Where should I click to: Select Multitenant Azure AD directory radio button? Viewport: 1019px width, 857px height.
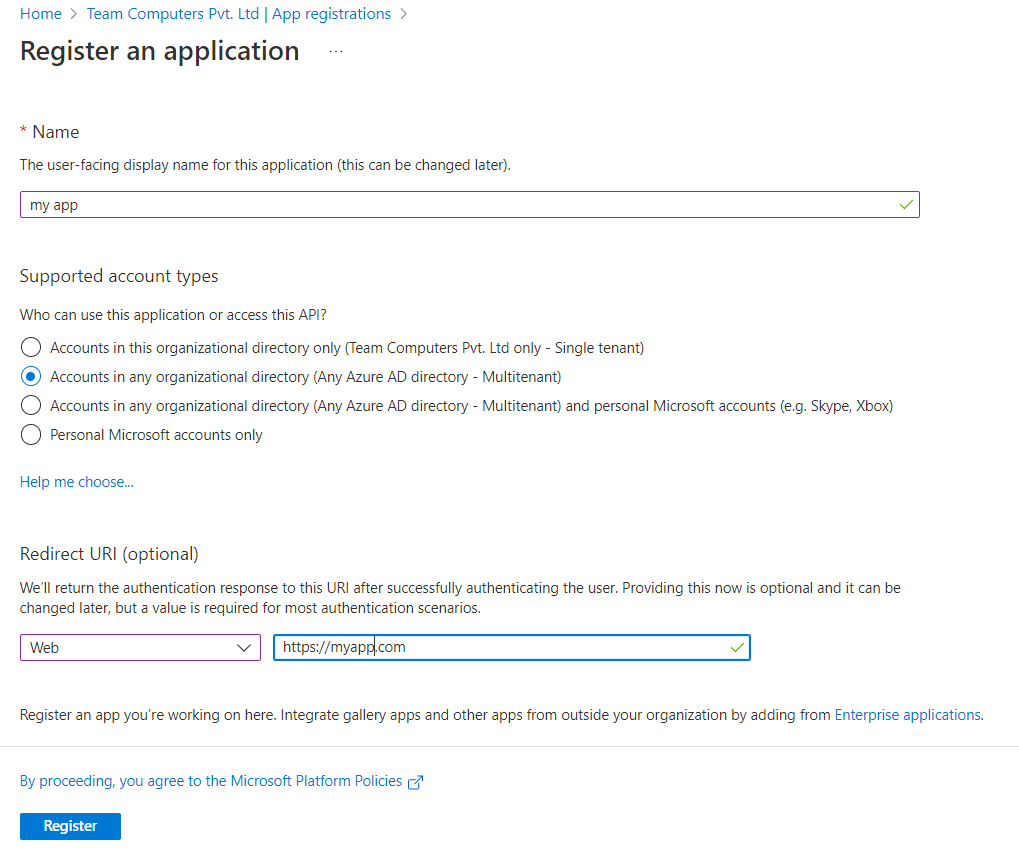point(31,377)
